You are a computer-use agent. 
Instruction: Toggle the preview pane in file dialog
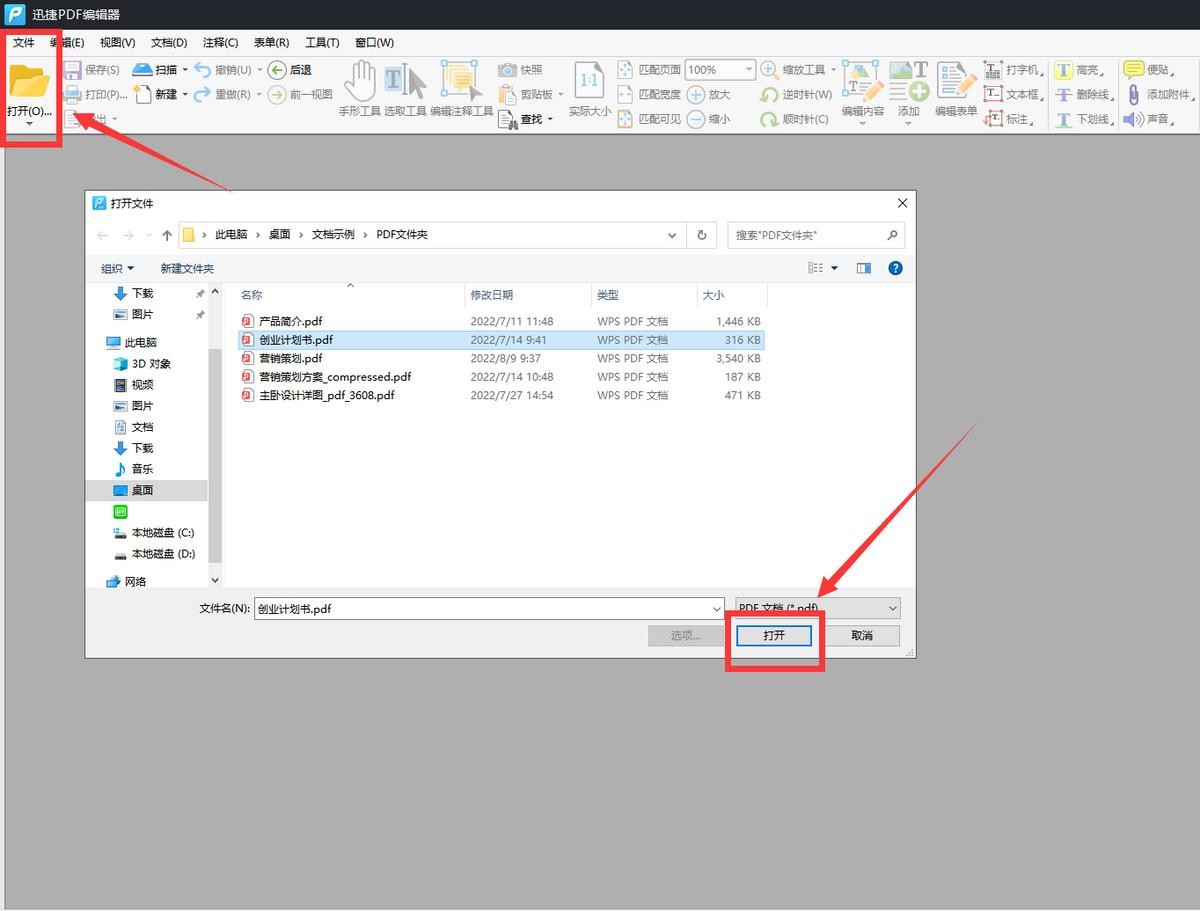[864, 268]
